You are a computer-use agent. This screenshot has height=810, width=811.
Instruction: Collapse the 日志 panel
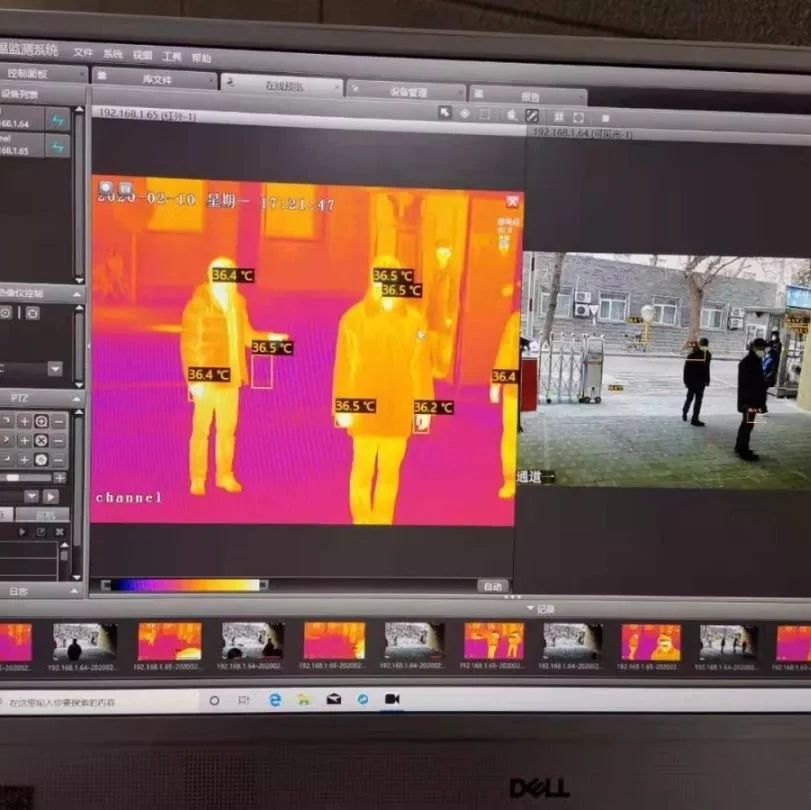pyautogui.click(x=74, y=590)
